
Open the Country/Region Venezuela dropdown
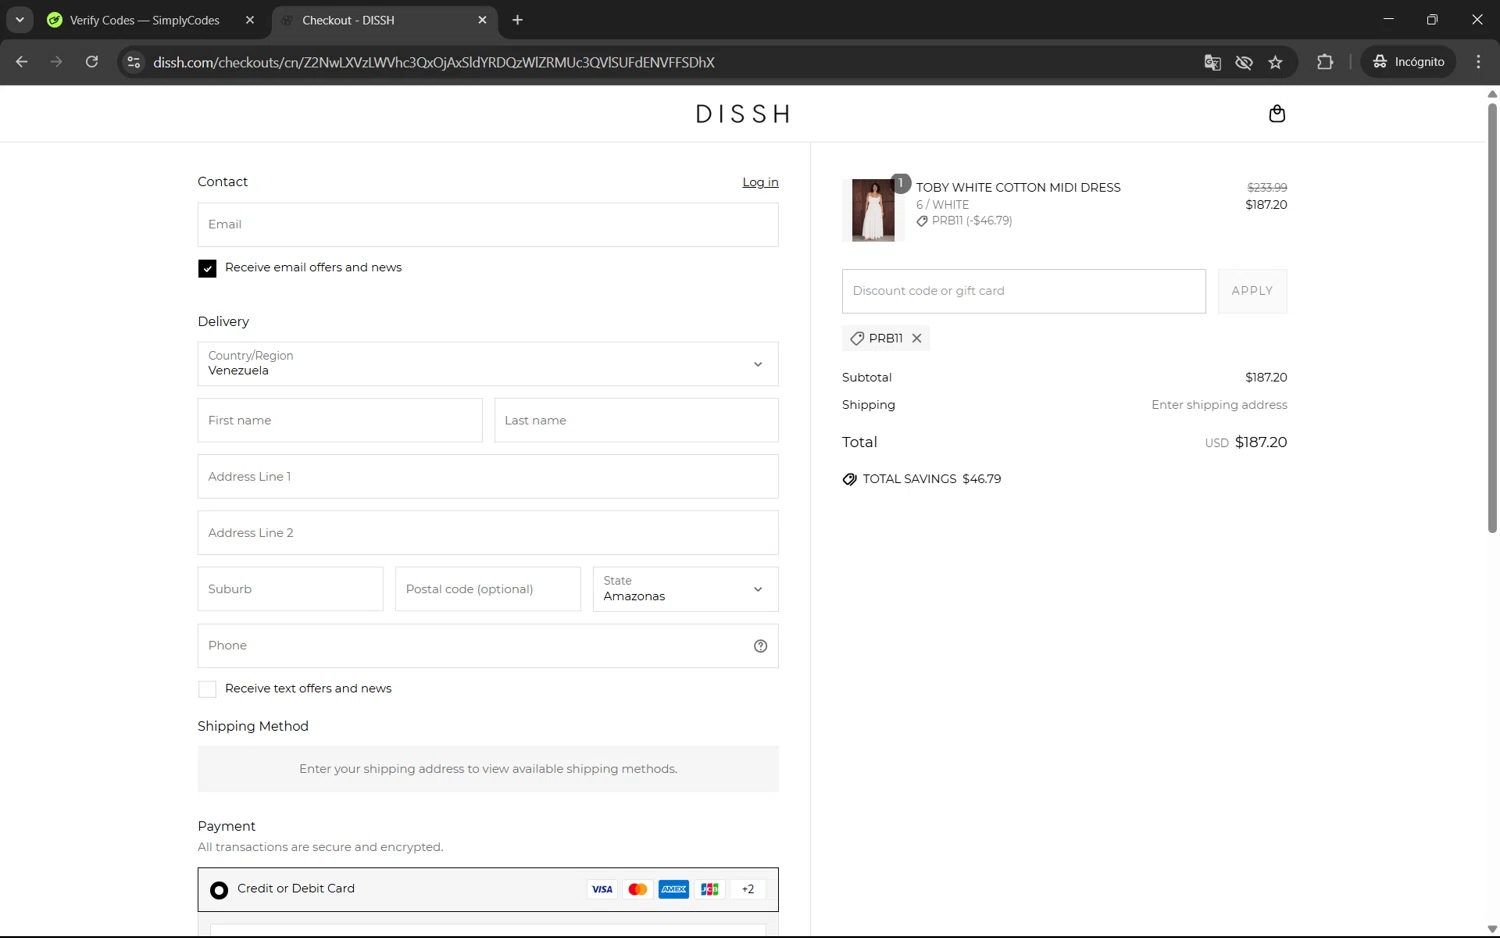coord(488,364)
